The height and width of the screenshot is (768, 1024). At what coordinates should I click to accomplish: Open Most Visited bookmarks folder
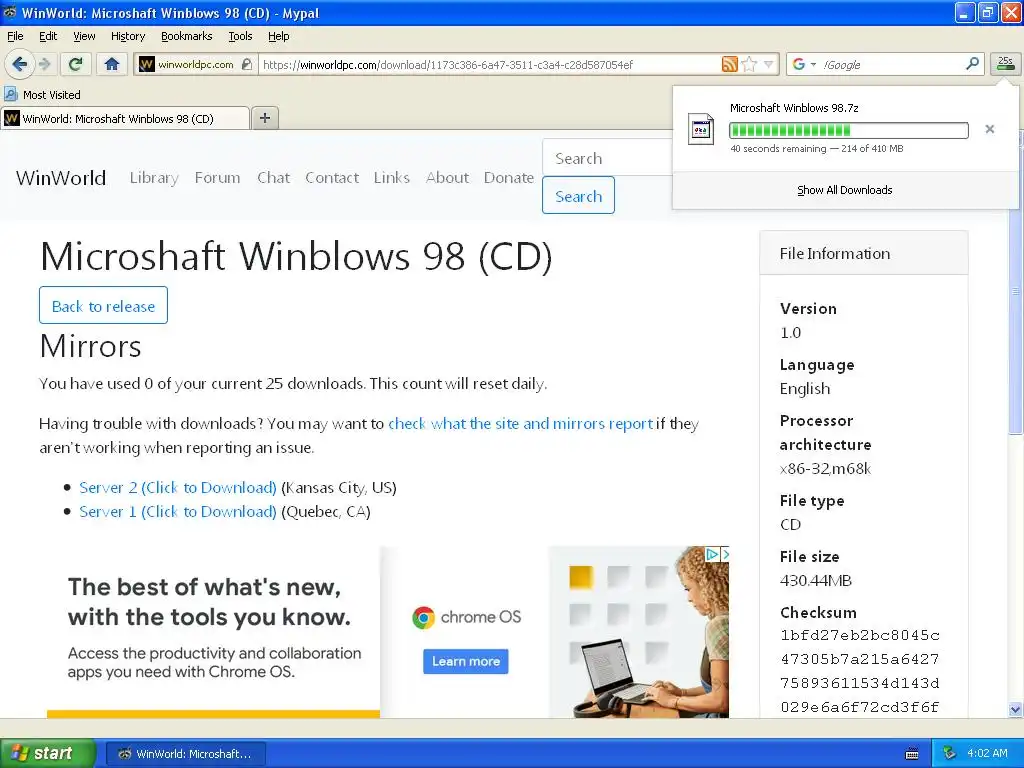[42, 95]
